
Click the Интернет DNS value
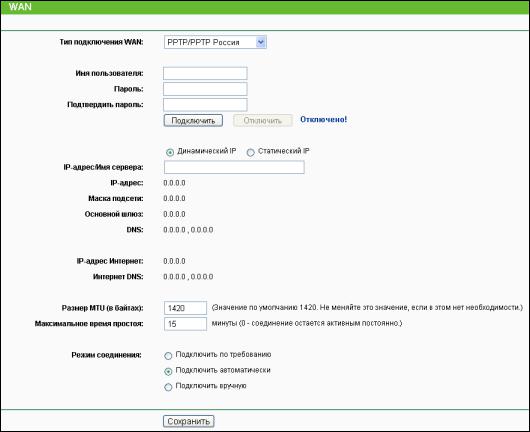point(188,277)
